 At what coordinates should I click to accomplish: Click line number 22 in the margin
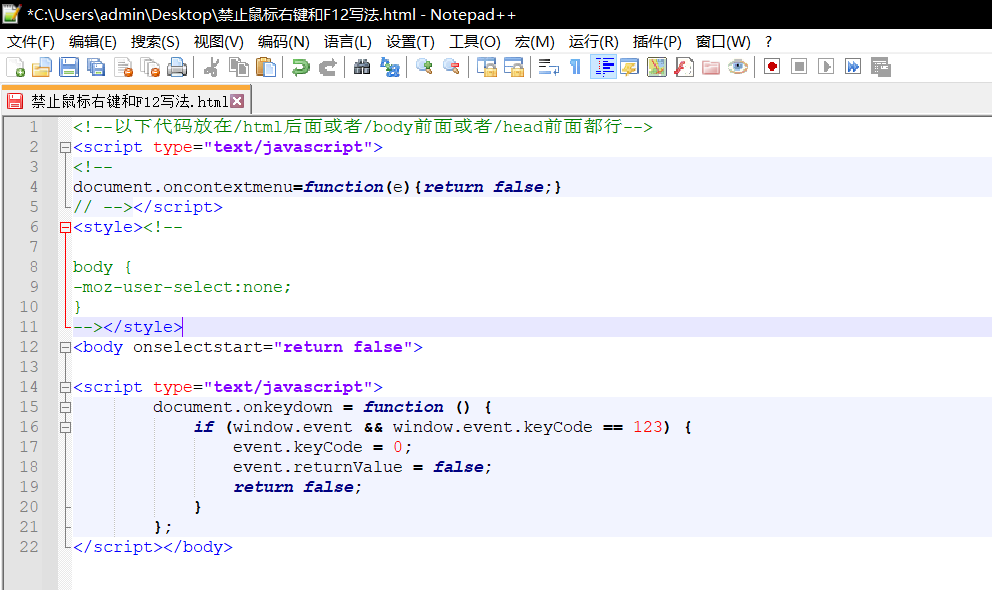(29, 547)
